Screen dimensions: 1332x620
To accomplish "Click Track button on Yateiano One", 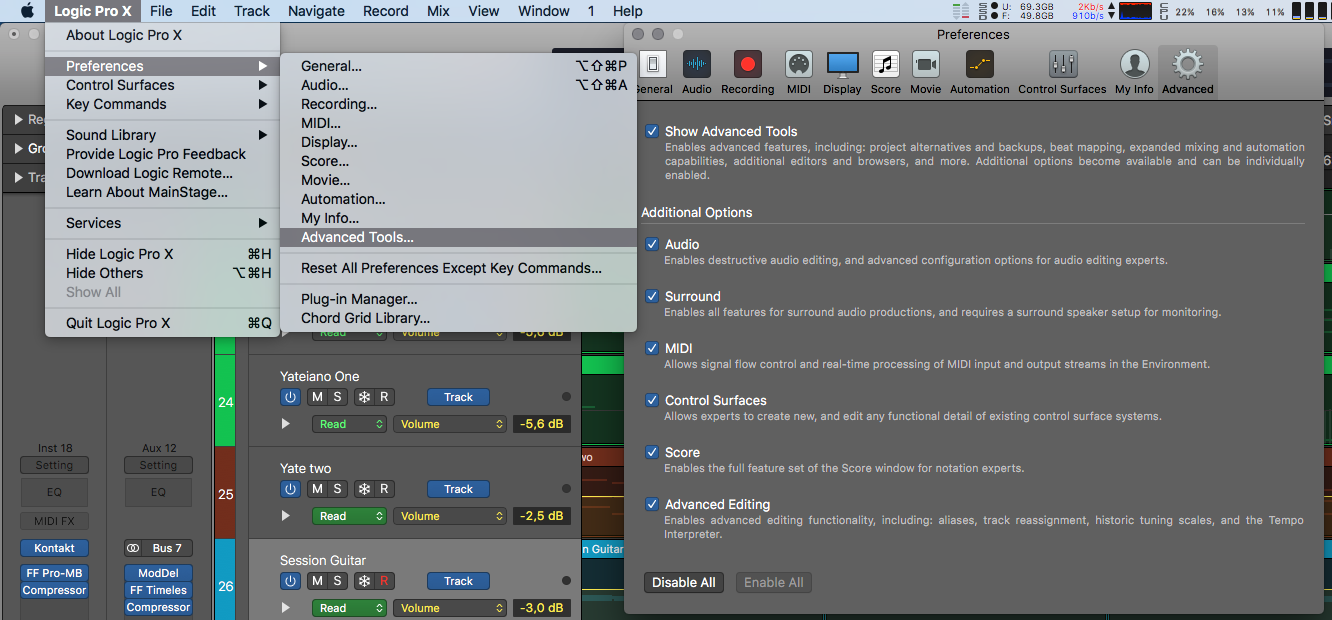I will pyautogui.click(x=458, y=397).
